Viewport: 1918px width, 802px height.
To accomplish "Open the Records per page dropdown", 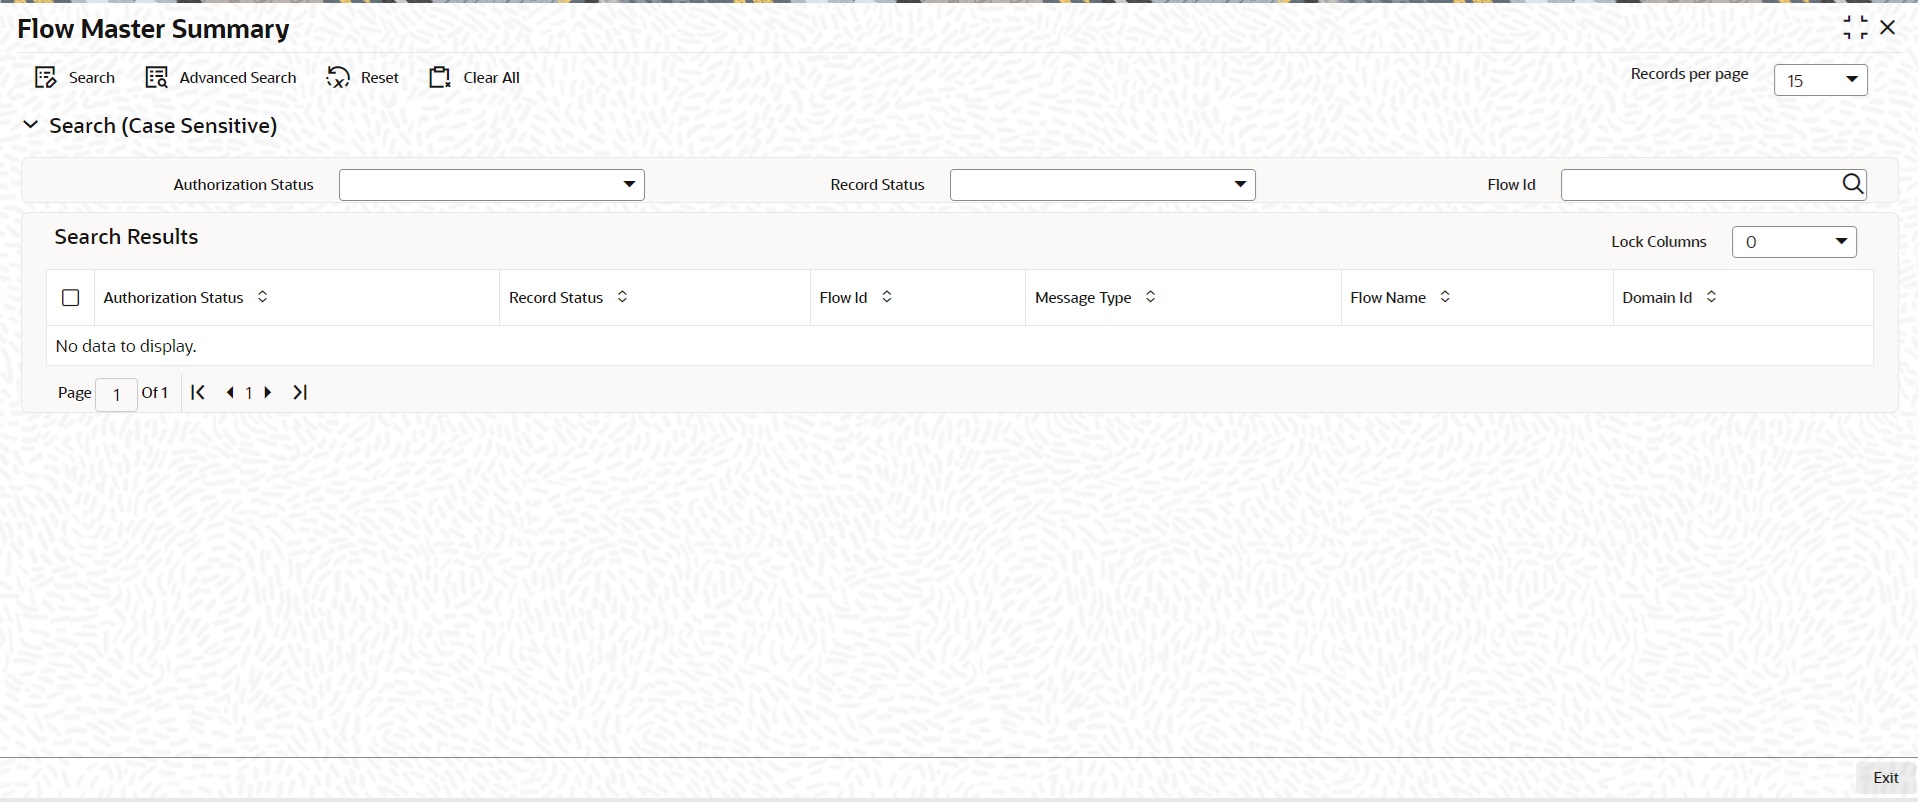I will [1820, 80].
